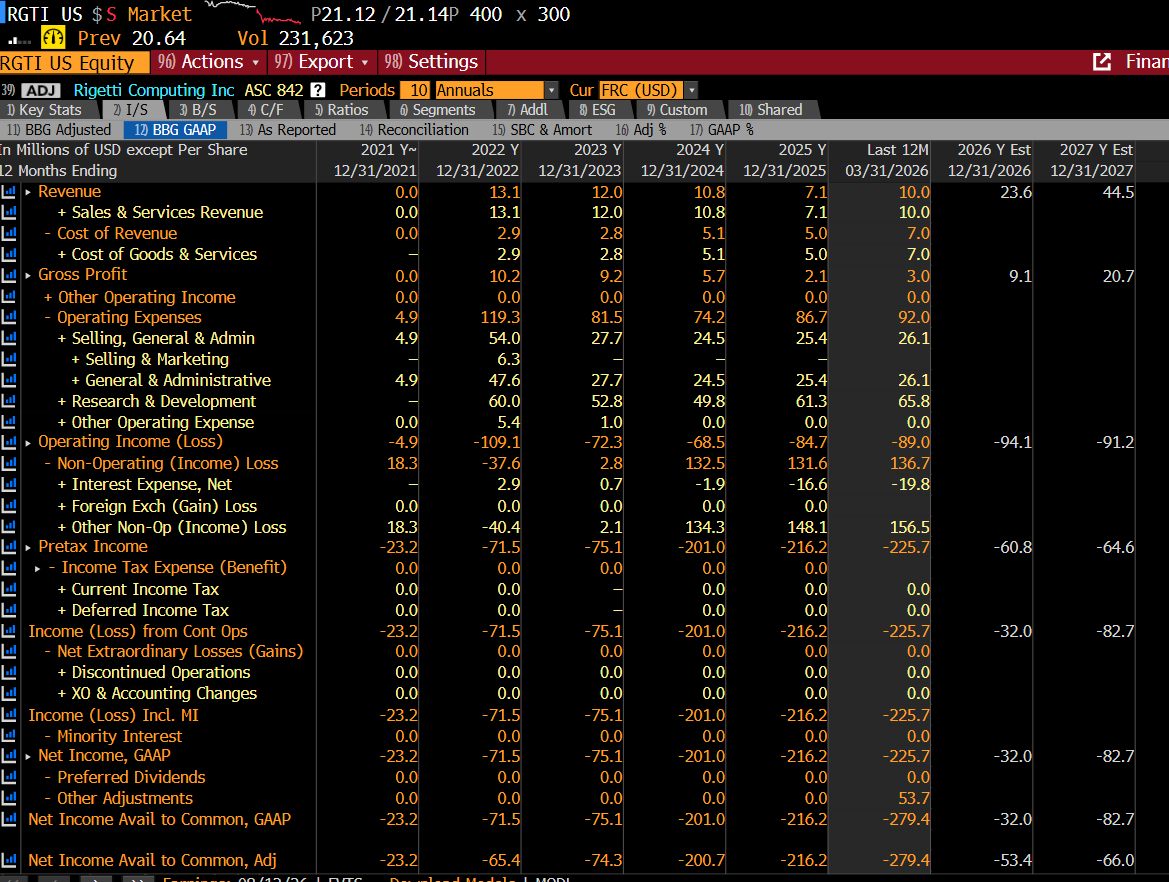Chart Income (Loss) from Cont Ops row
The width and height of the screenshot is (1169, 882).
coord(9,631)
